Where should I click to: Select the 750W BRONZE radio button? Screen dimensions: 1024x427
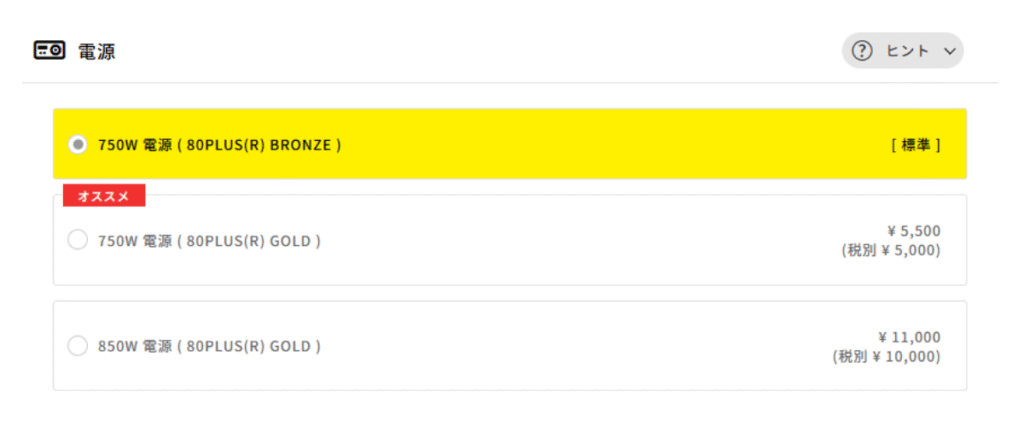point(77,144)
